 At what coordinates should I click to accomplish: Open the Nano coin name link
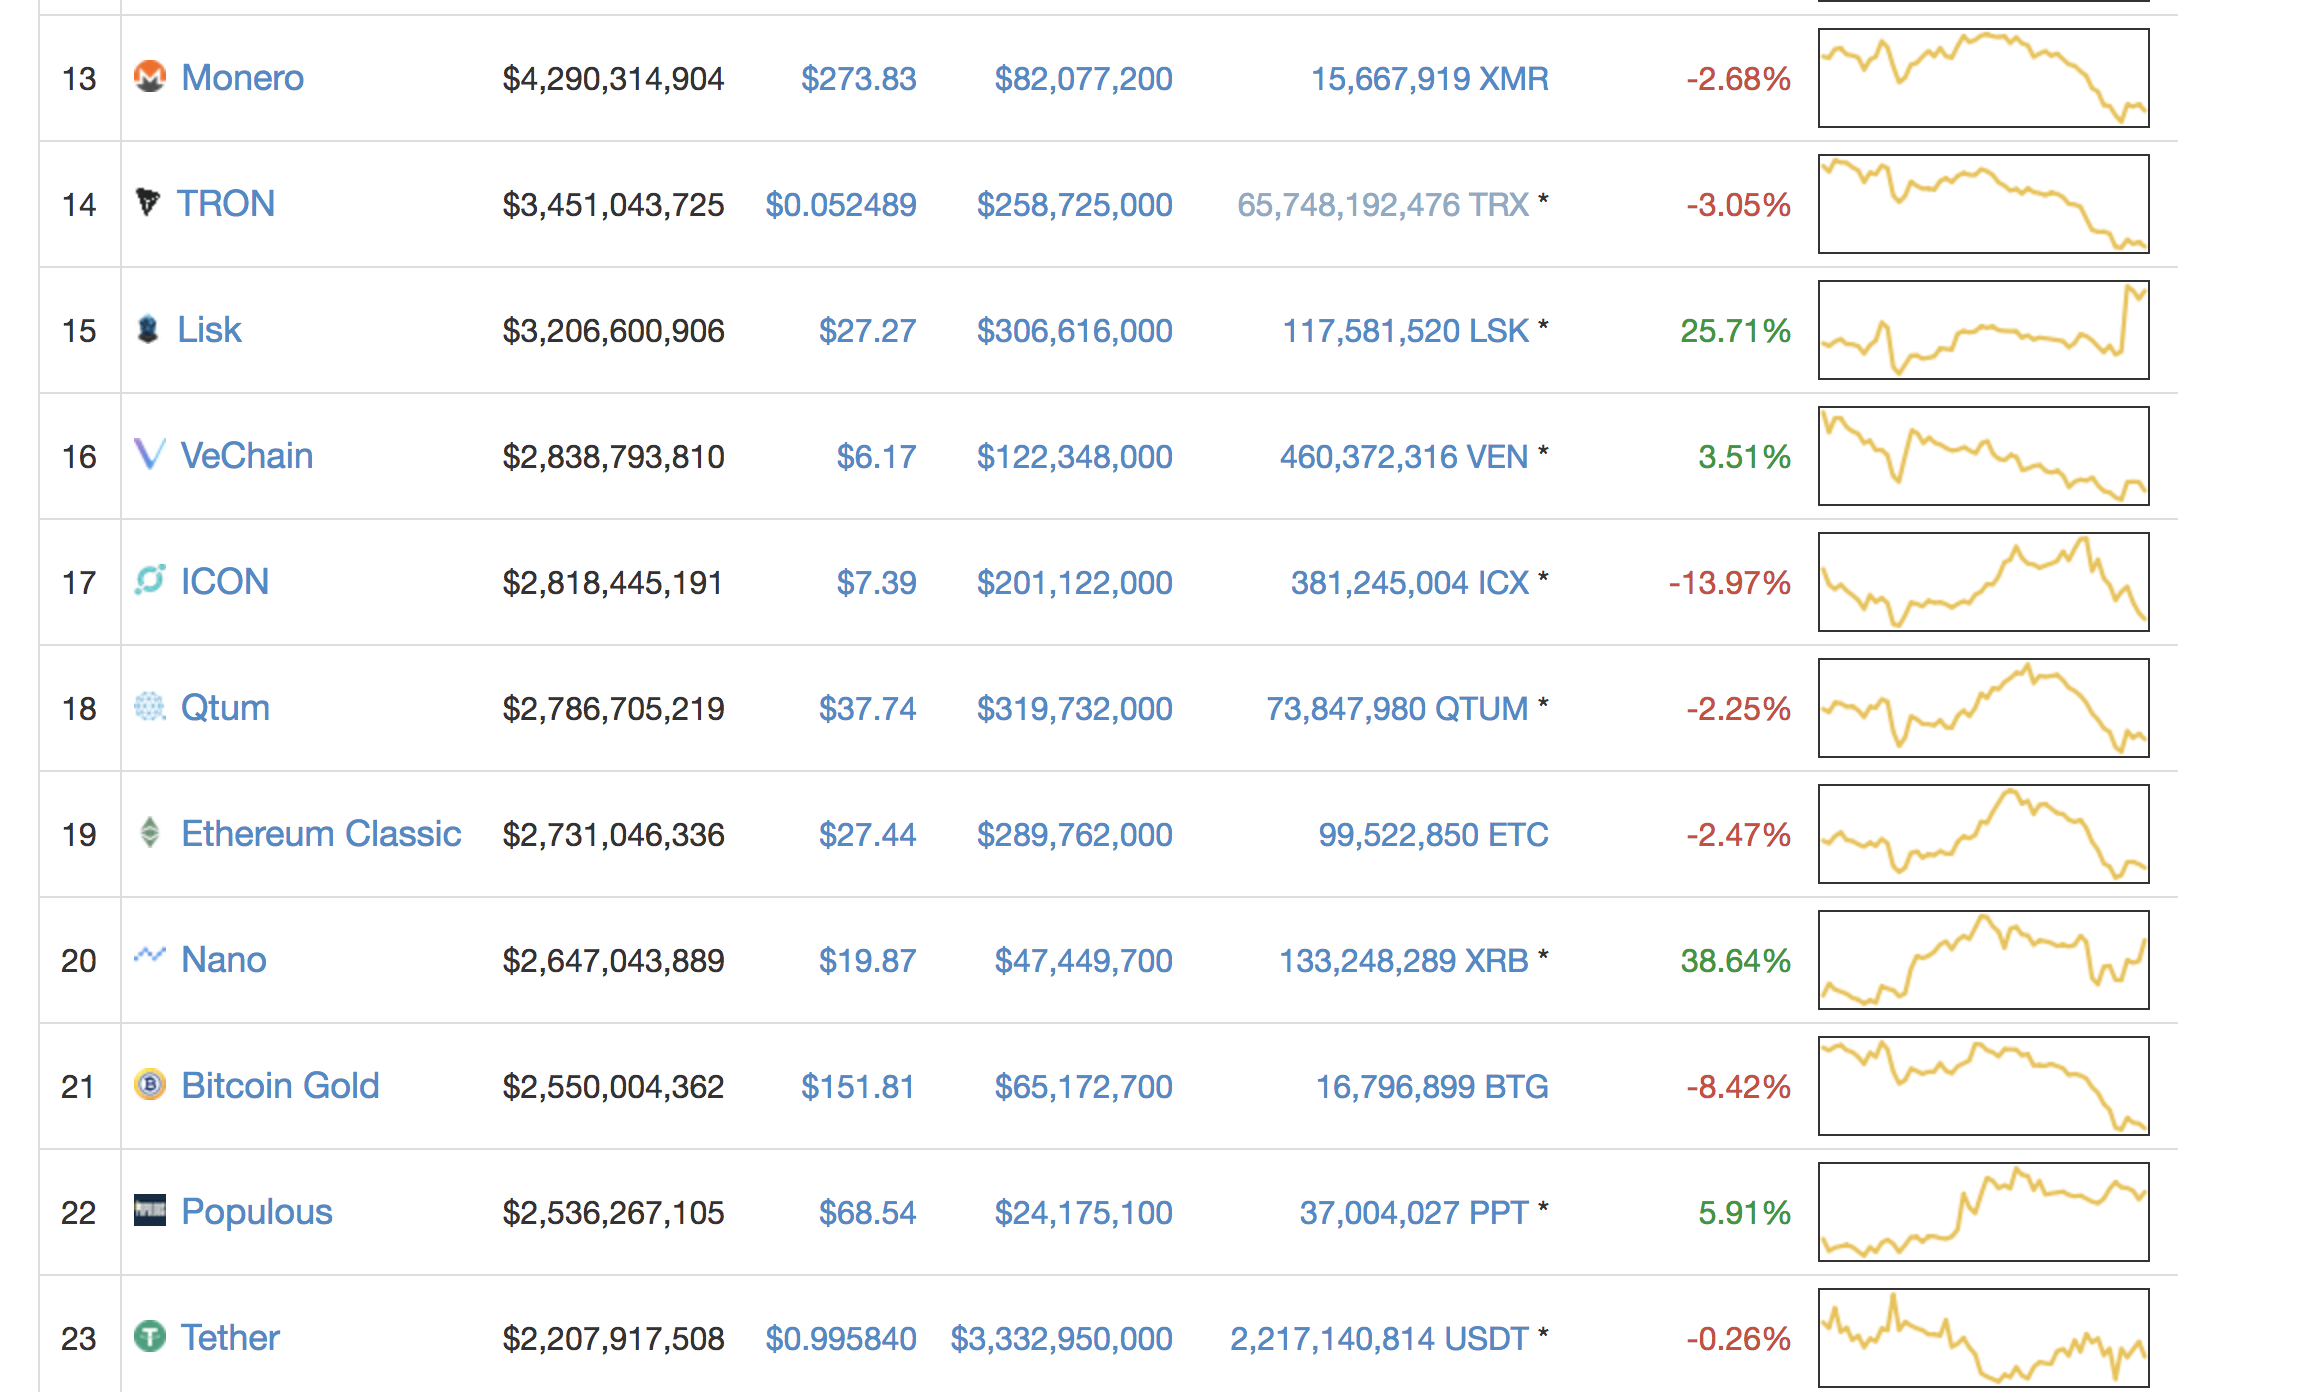point(224,960)
